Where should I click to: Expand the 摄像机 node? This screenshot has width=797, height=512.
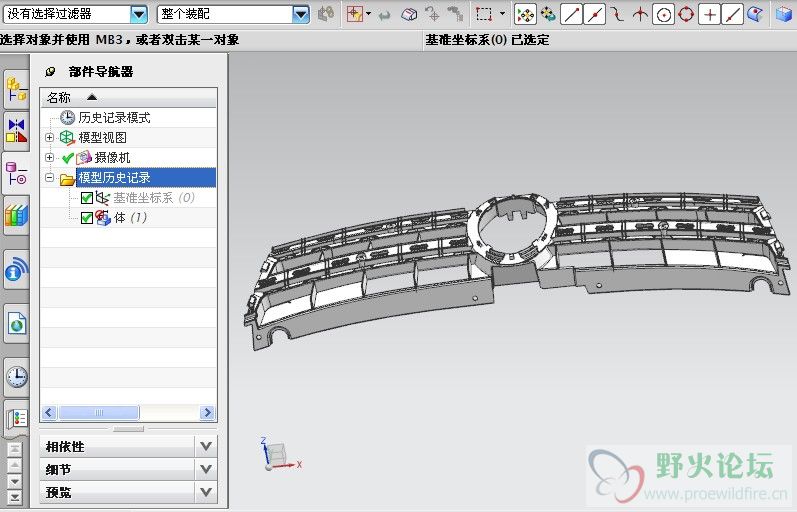(49, 158)
